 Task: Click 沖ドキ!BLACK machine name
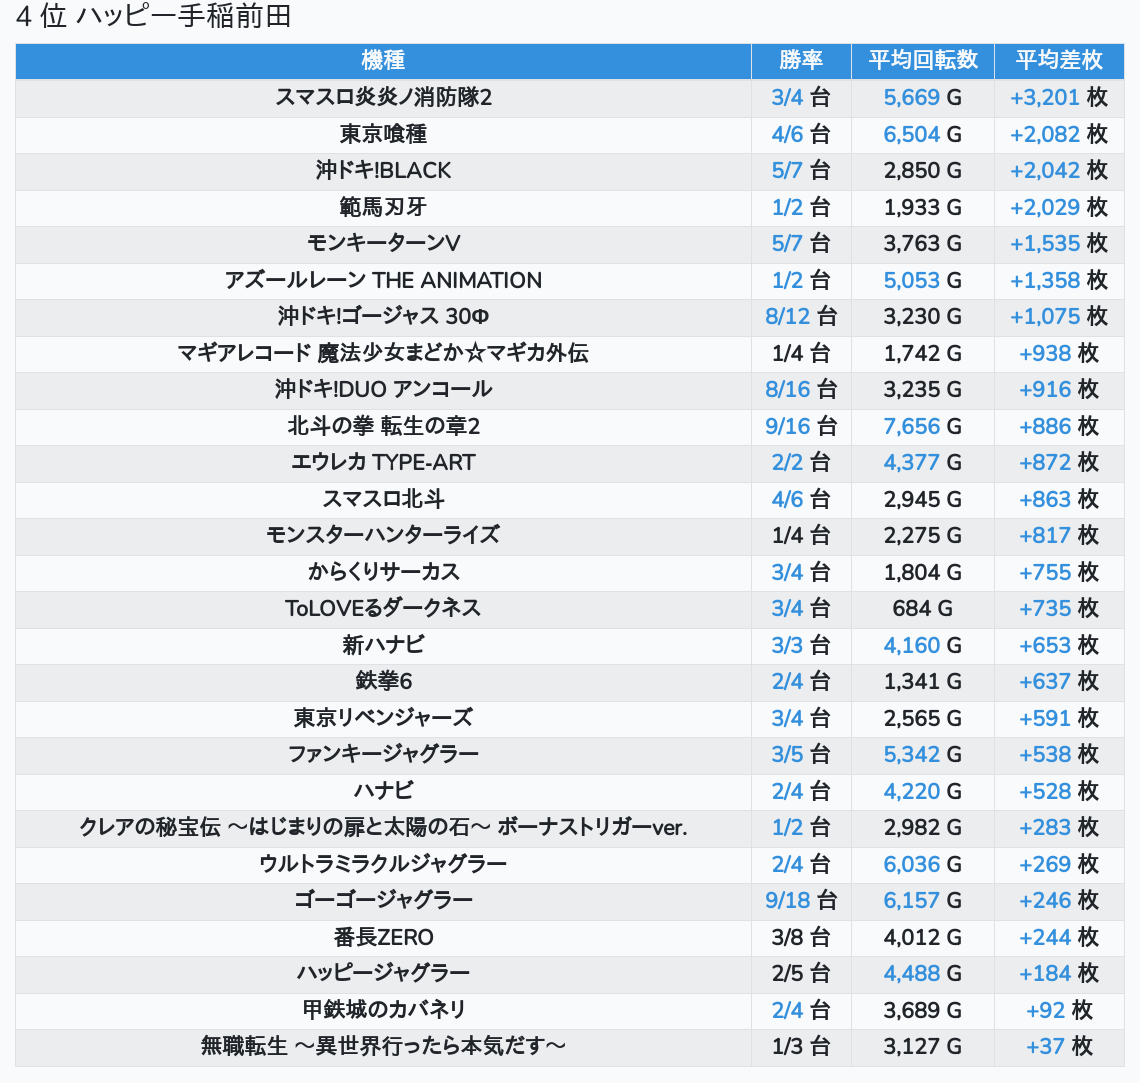click(383, 171)
